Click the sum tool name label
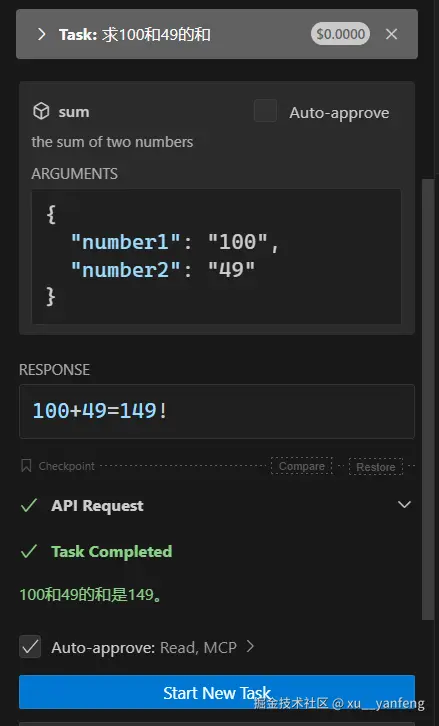 (74, 112)
